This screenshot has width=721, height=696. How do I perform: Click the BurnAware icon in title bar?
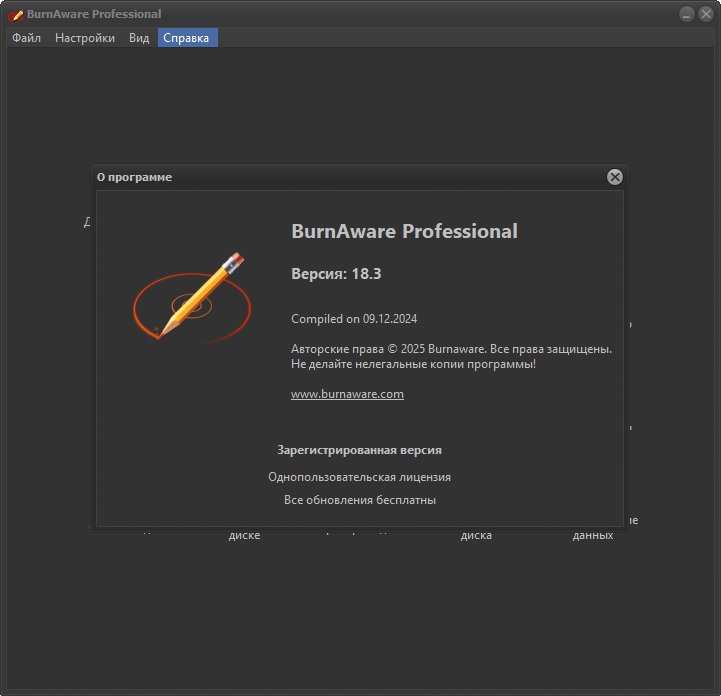tap(15, 15)
